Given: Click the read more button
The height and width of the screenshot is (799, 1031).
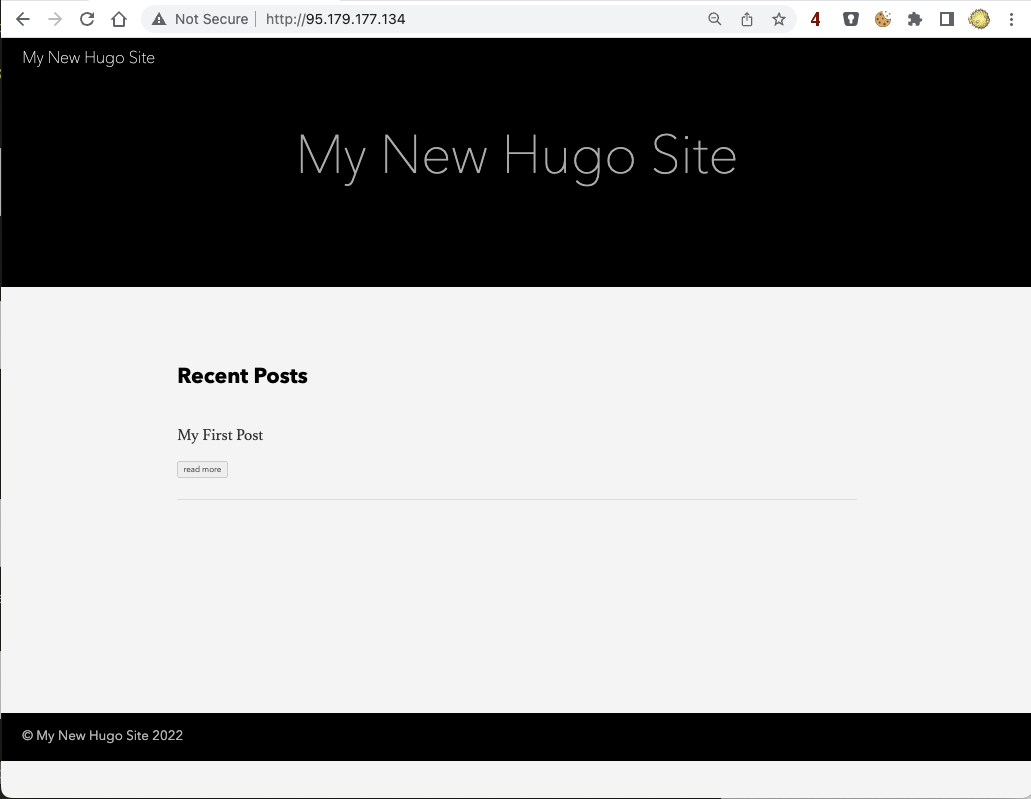Looking at the screenshot, I should click(x=203, y=470).
